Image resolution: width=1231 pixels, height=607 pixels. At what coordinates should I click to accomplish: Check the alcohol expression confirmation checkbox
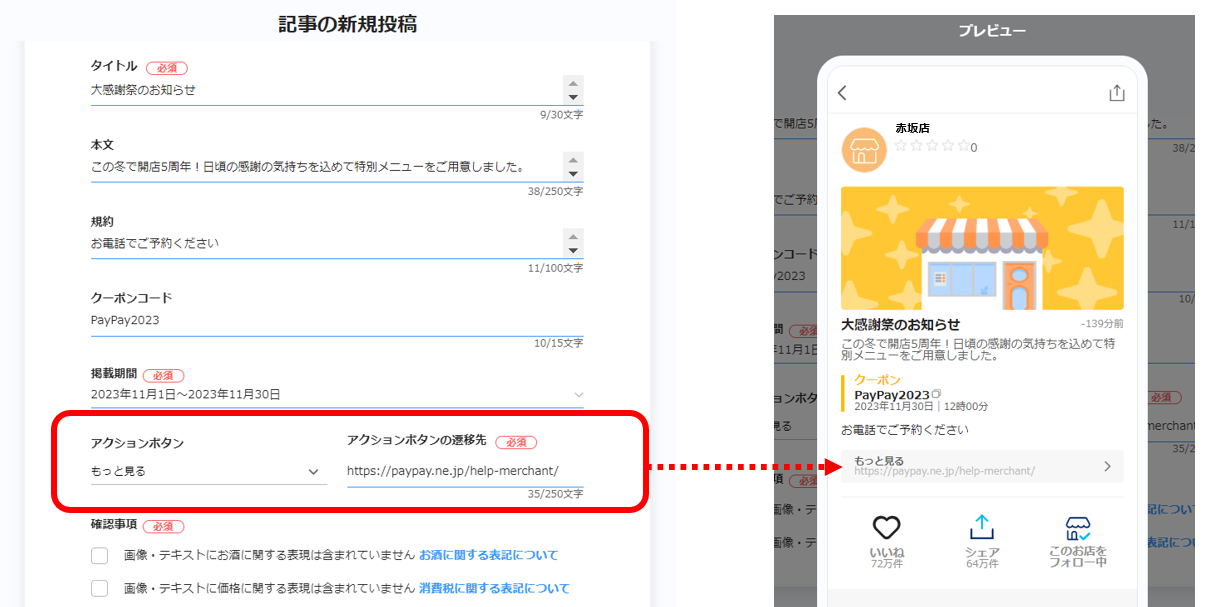(x=99, y=556)
